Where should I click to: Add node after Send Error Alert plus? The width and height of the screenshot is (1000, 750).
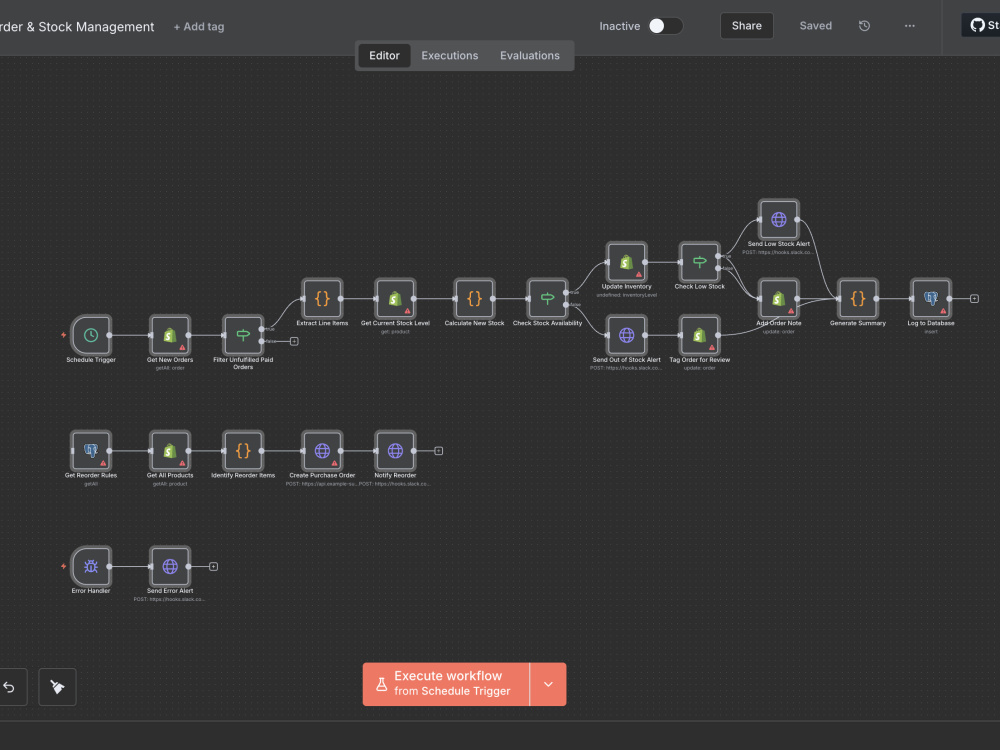click(213, 566)
